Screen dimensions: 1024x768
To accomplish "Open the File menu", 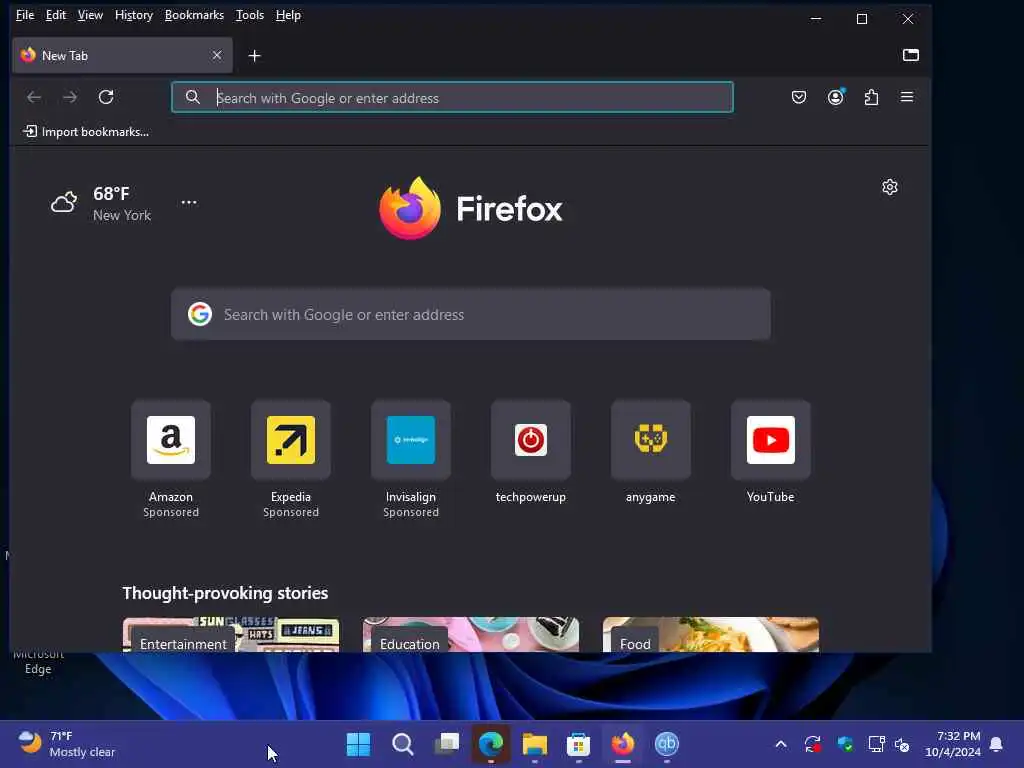I will pos(25,15).
